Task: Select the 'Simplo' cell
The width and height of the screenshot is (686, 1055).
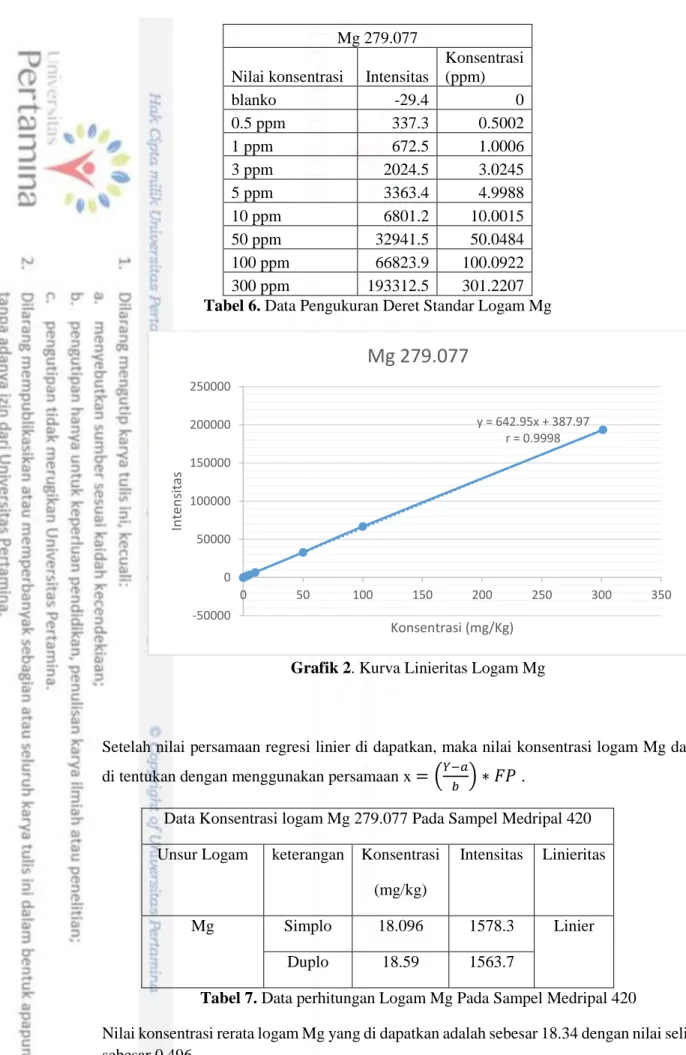Action: [307, 926]
